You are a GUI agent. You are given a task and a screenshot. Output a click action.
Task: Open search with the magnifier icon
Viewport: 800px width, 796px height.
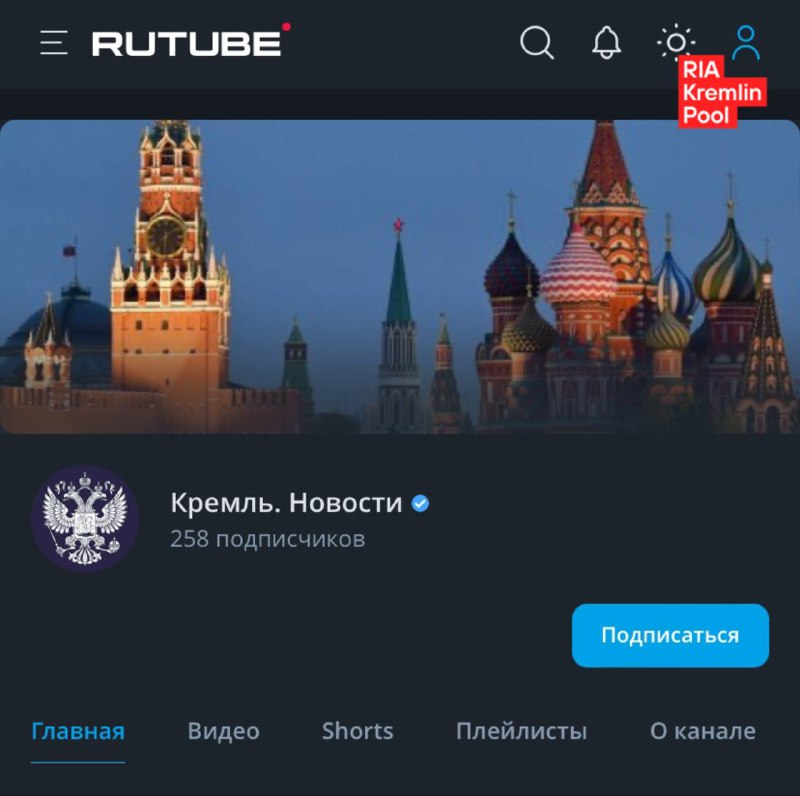tap(537, 42)
